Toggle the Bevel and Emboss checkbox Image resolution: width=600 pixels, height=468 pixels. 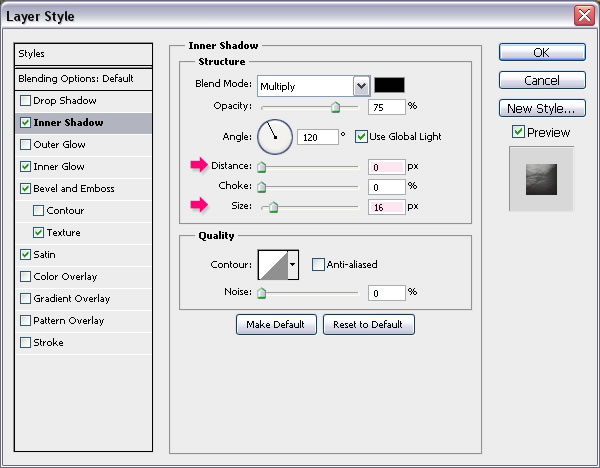pos(25,189)
